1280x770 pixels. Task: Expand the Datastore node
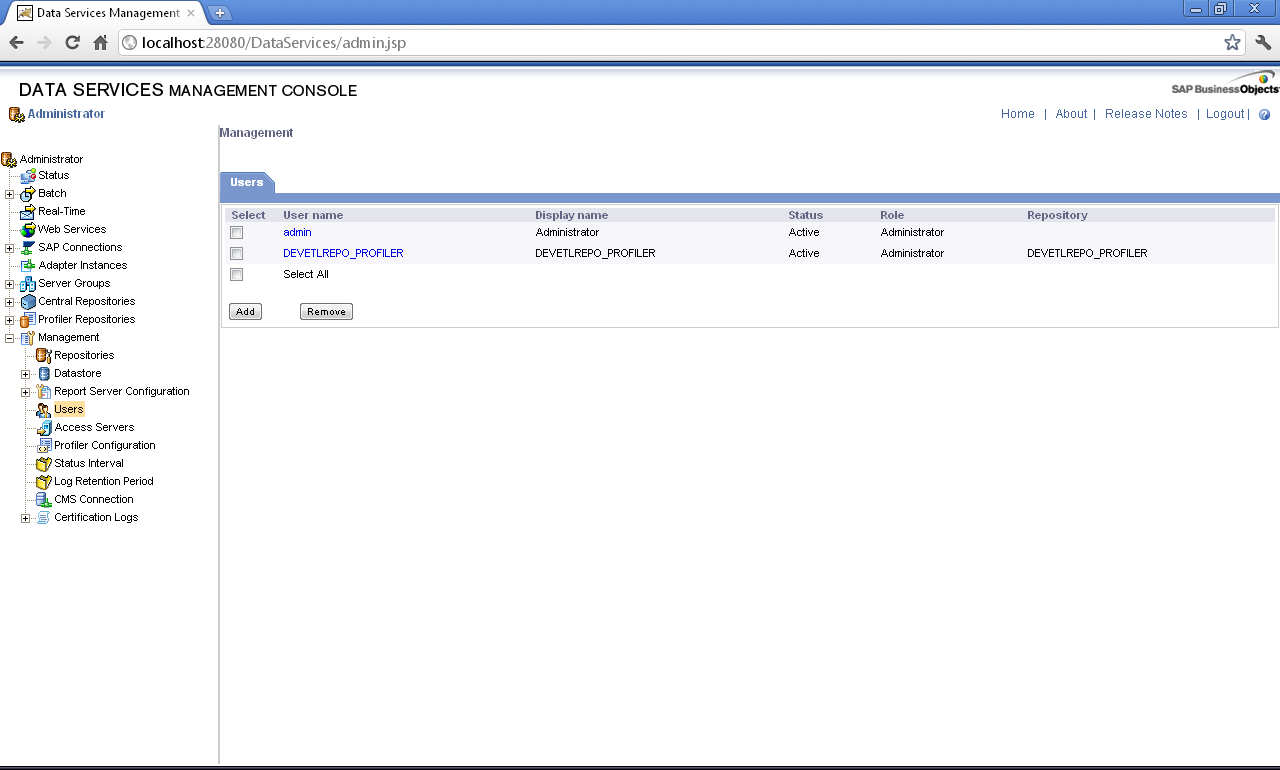coord(25,374)
